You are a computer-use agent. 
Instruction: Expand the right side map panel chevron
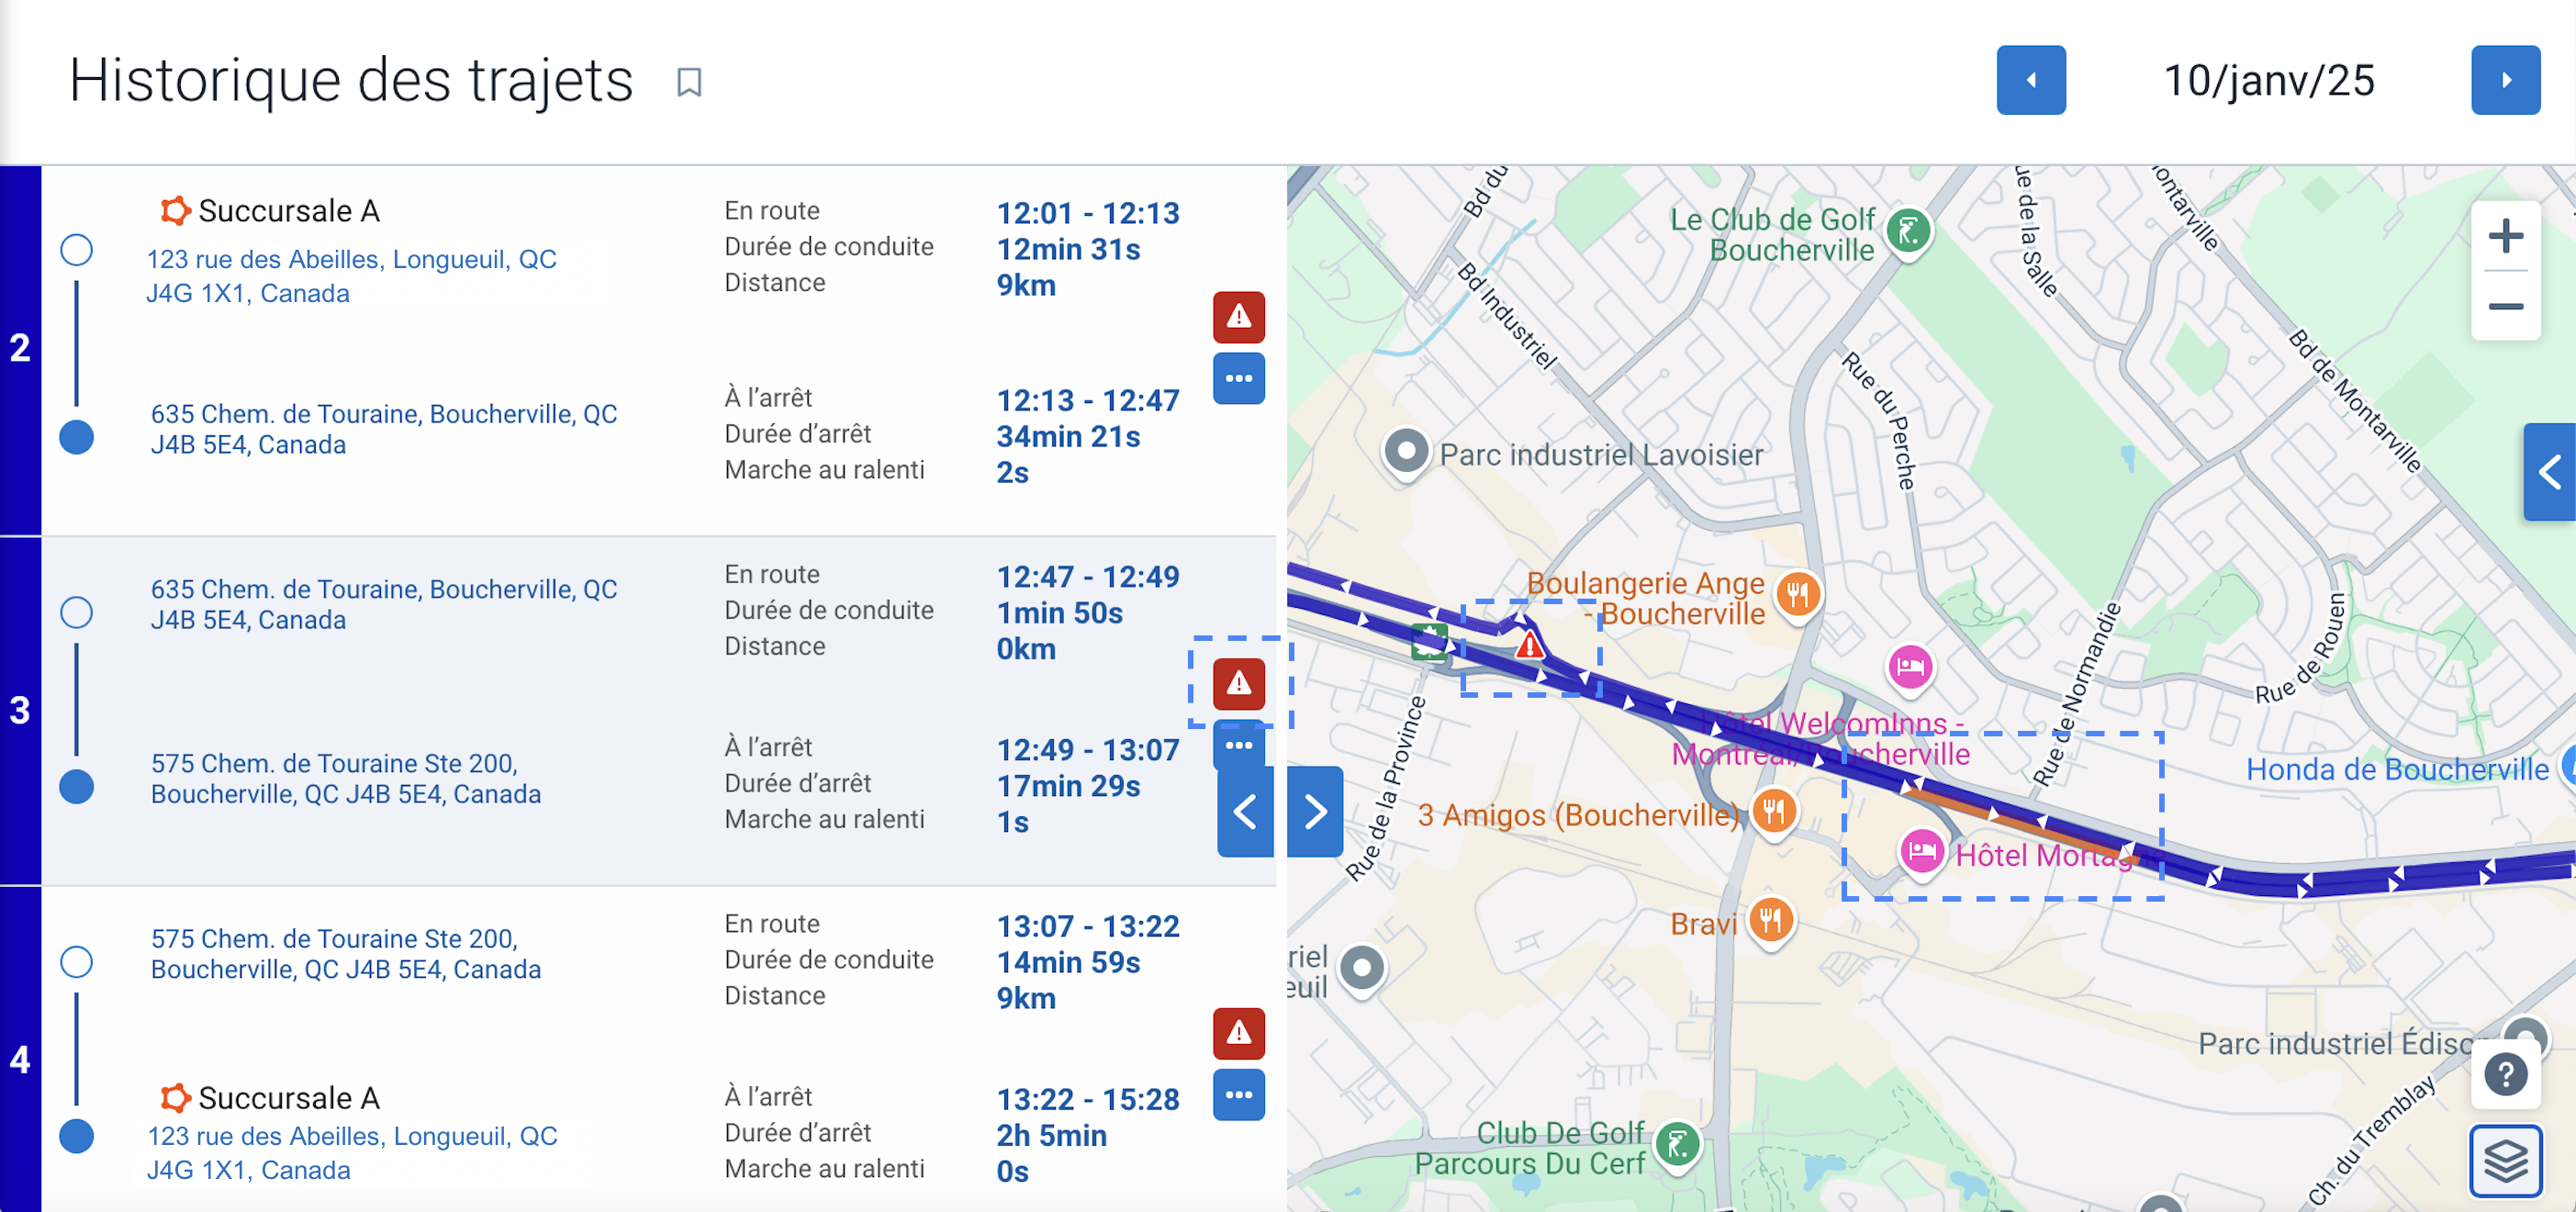(2549, 471)
